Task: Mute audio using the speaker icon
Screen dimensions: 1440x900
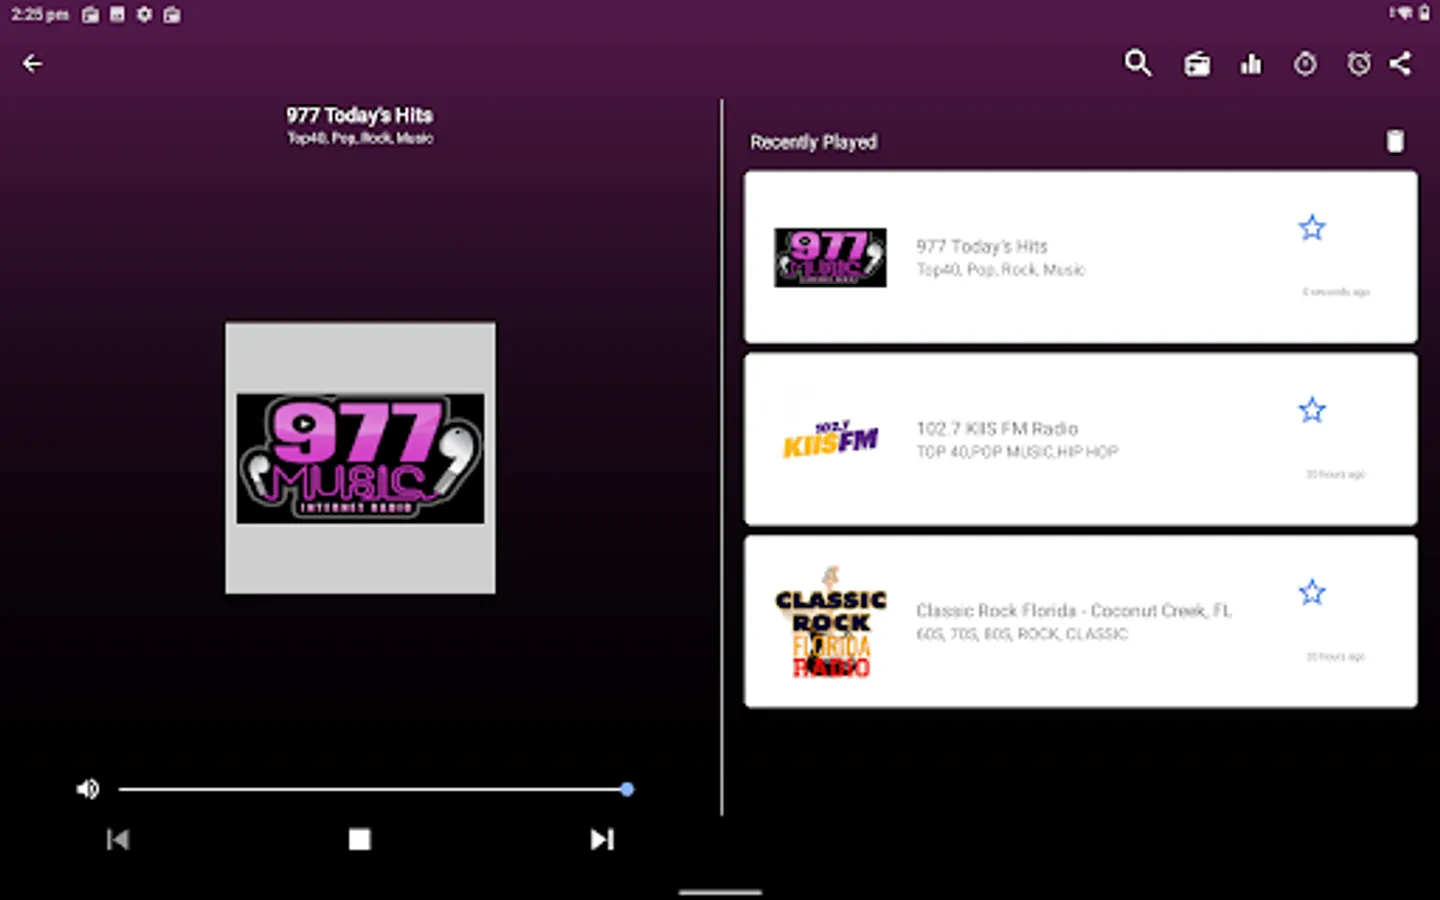Action: pos(88,789)
